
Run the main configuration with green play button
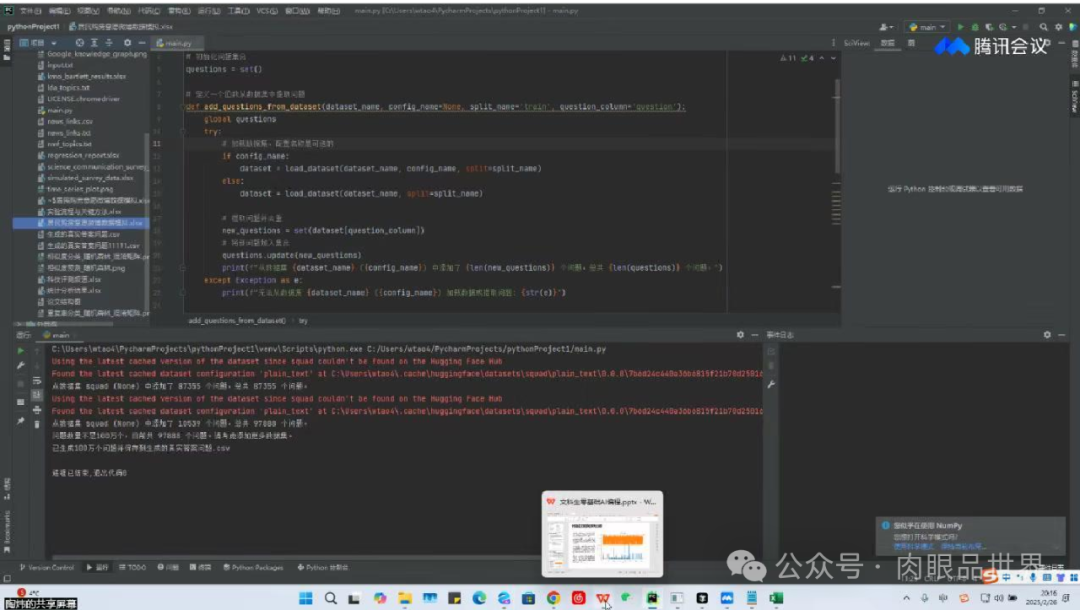[960, 27]
